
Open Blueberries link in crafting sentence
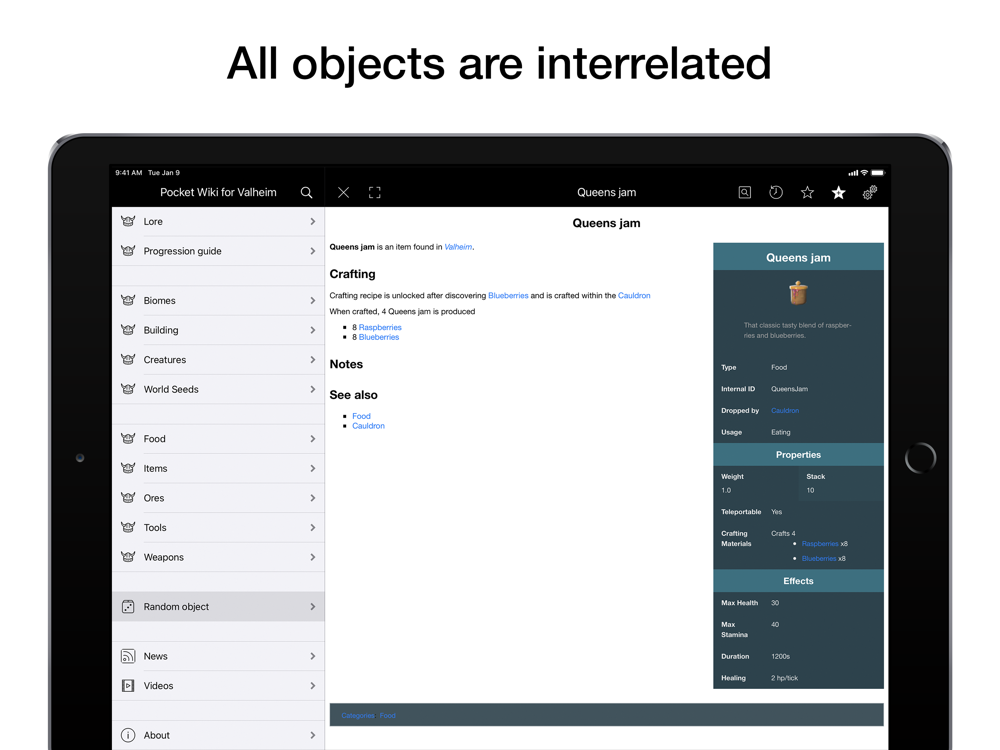(508, 295)
